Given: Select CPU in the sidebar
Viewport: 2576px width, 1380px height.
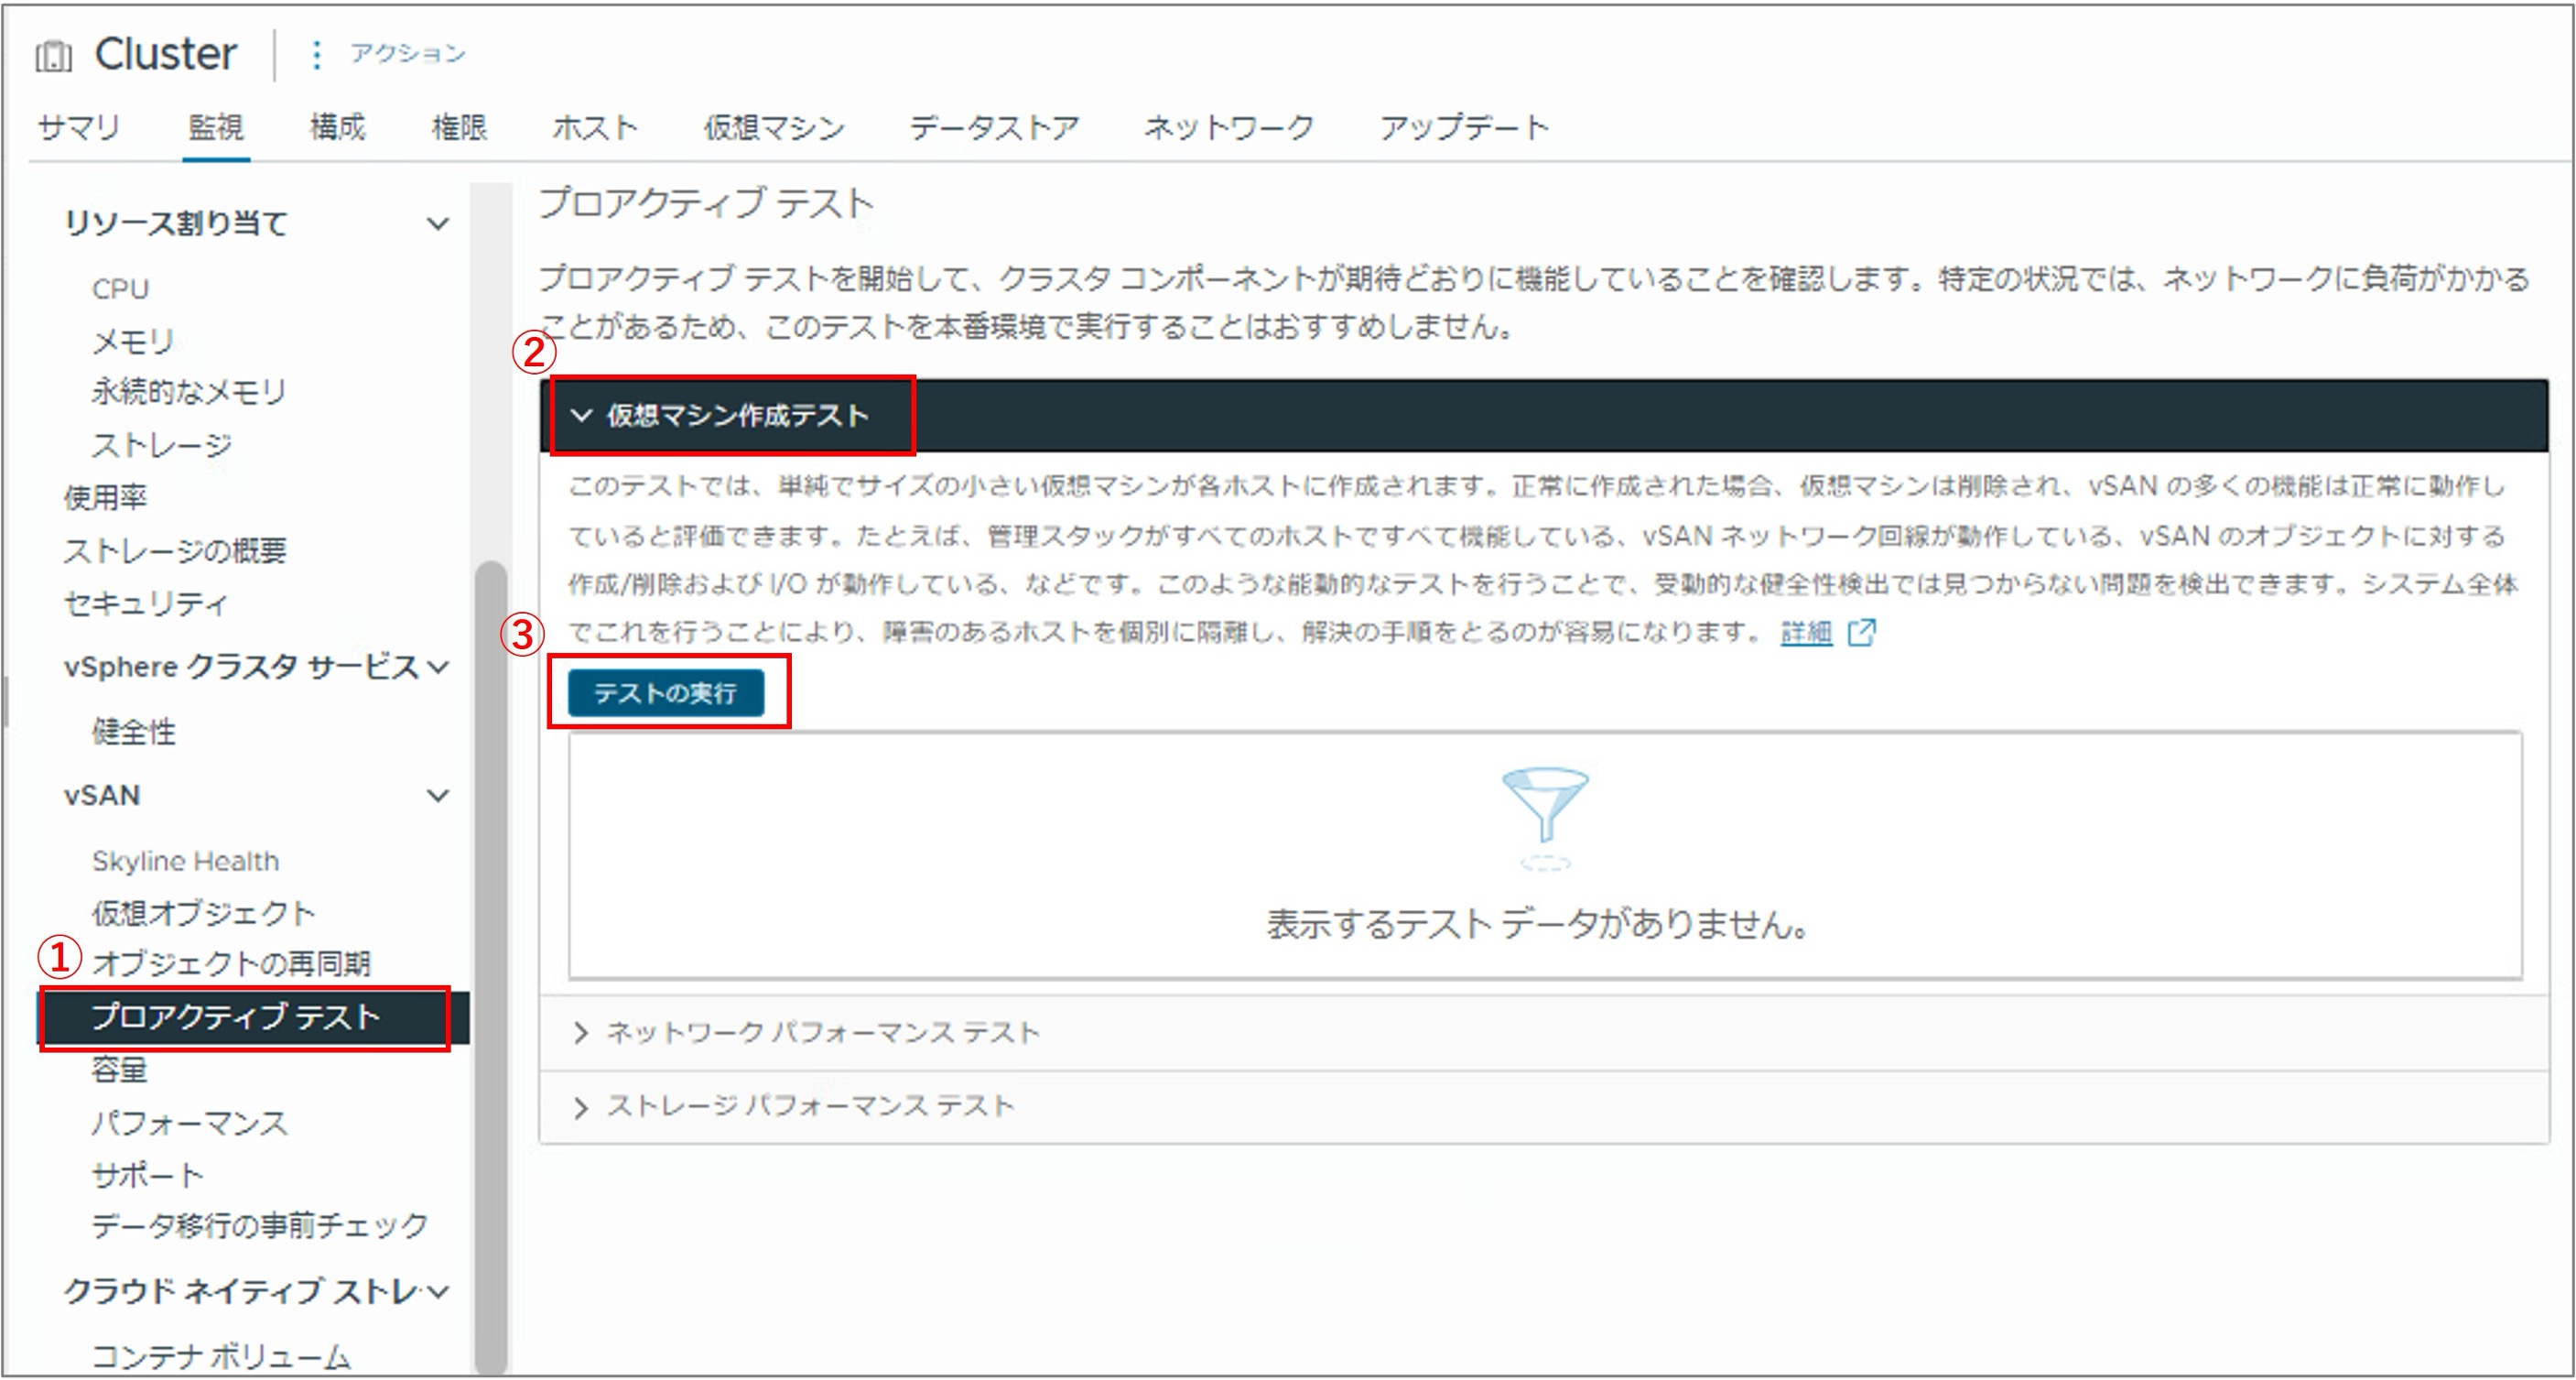Looking at the screenshot, I should (120, 289).
